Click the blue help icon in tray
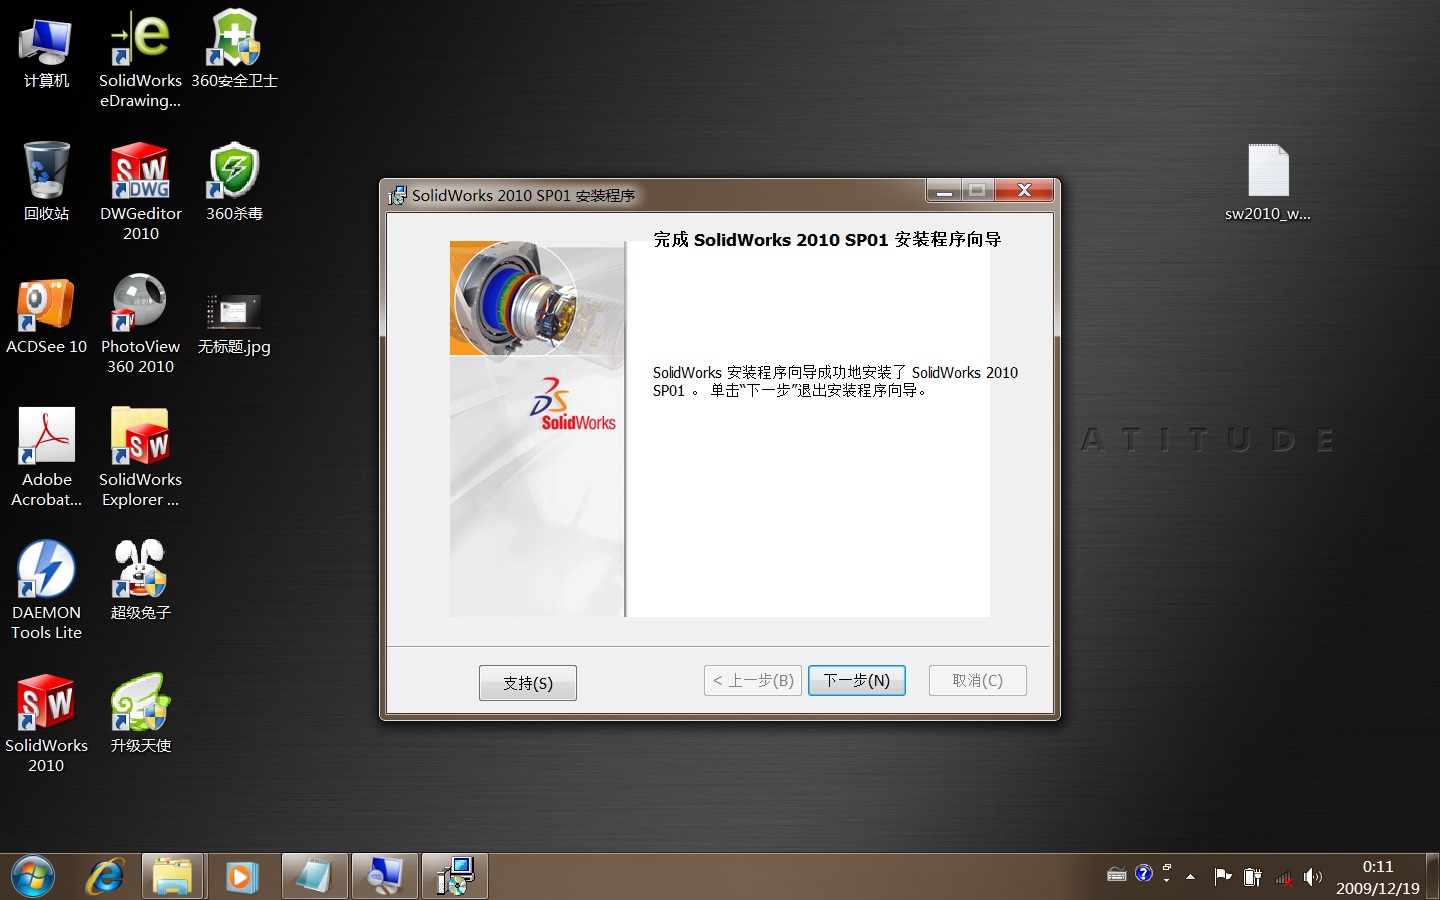The image size is (1440, 900). 1144,874
